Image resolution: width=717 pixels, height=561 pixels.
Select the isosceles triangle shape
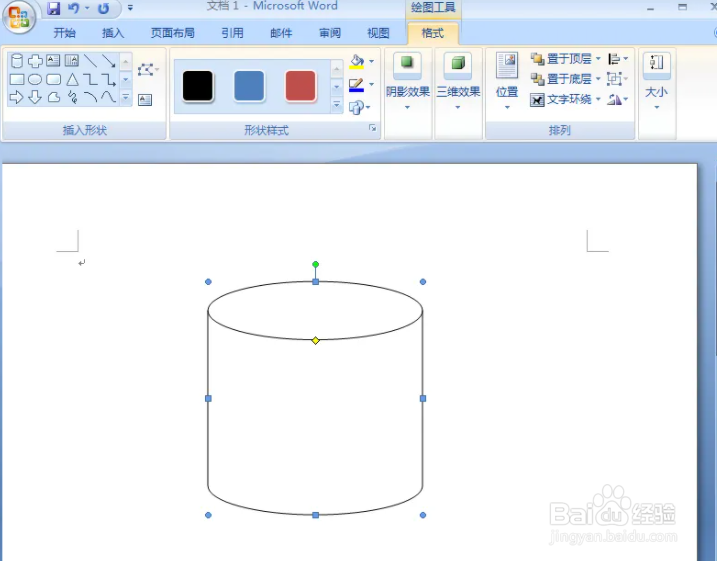(72, 80)
